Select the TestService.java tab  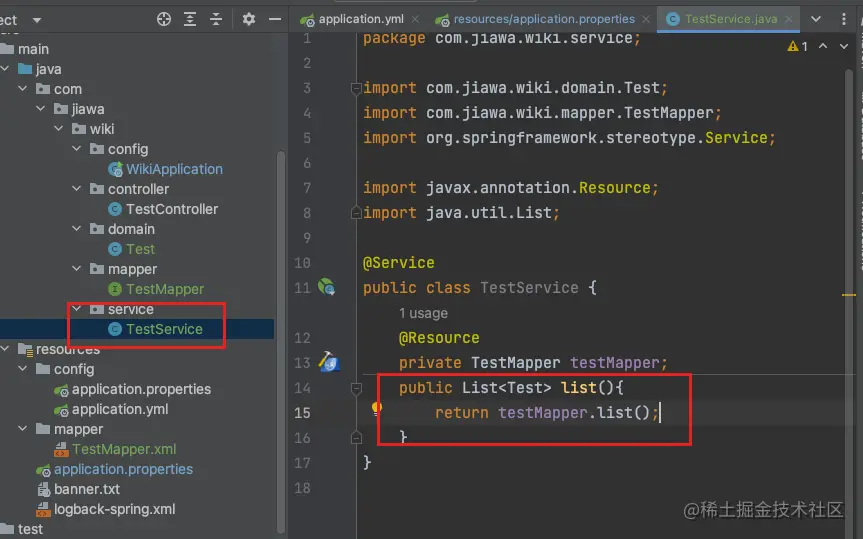(731, 19)
